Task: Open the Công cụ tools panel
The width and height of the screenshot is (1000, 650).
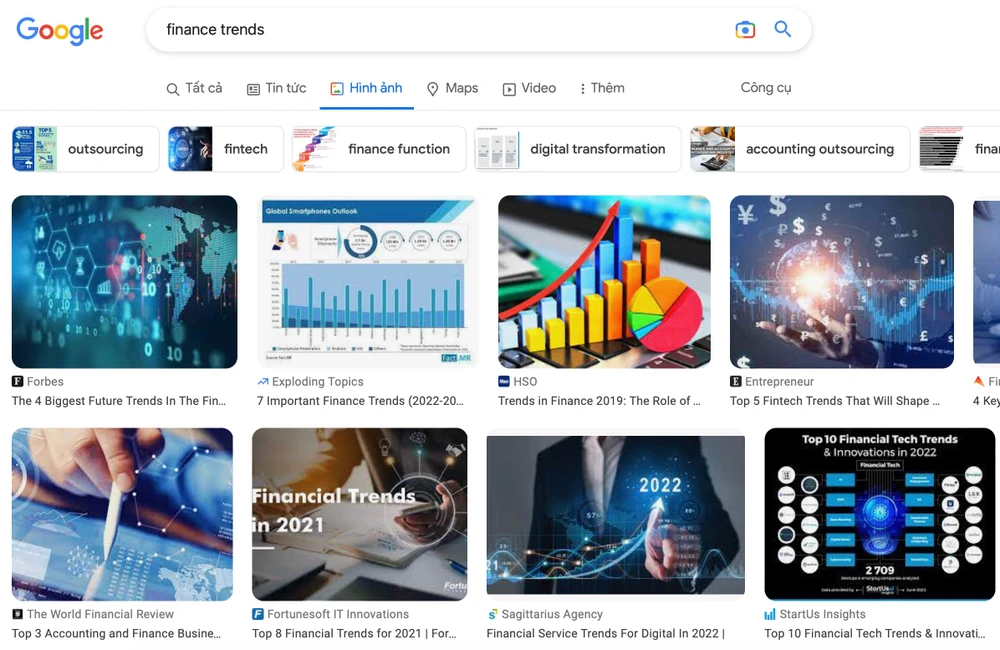Action: [x=765, y=88]
